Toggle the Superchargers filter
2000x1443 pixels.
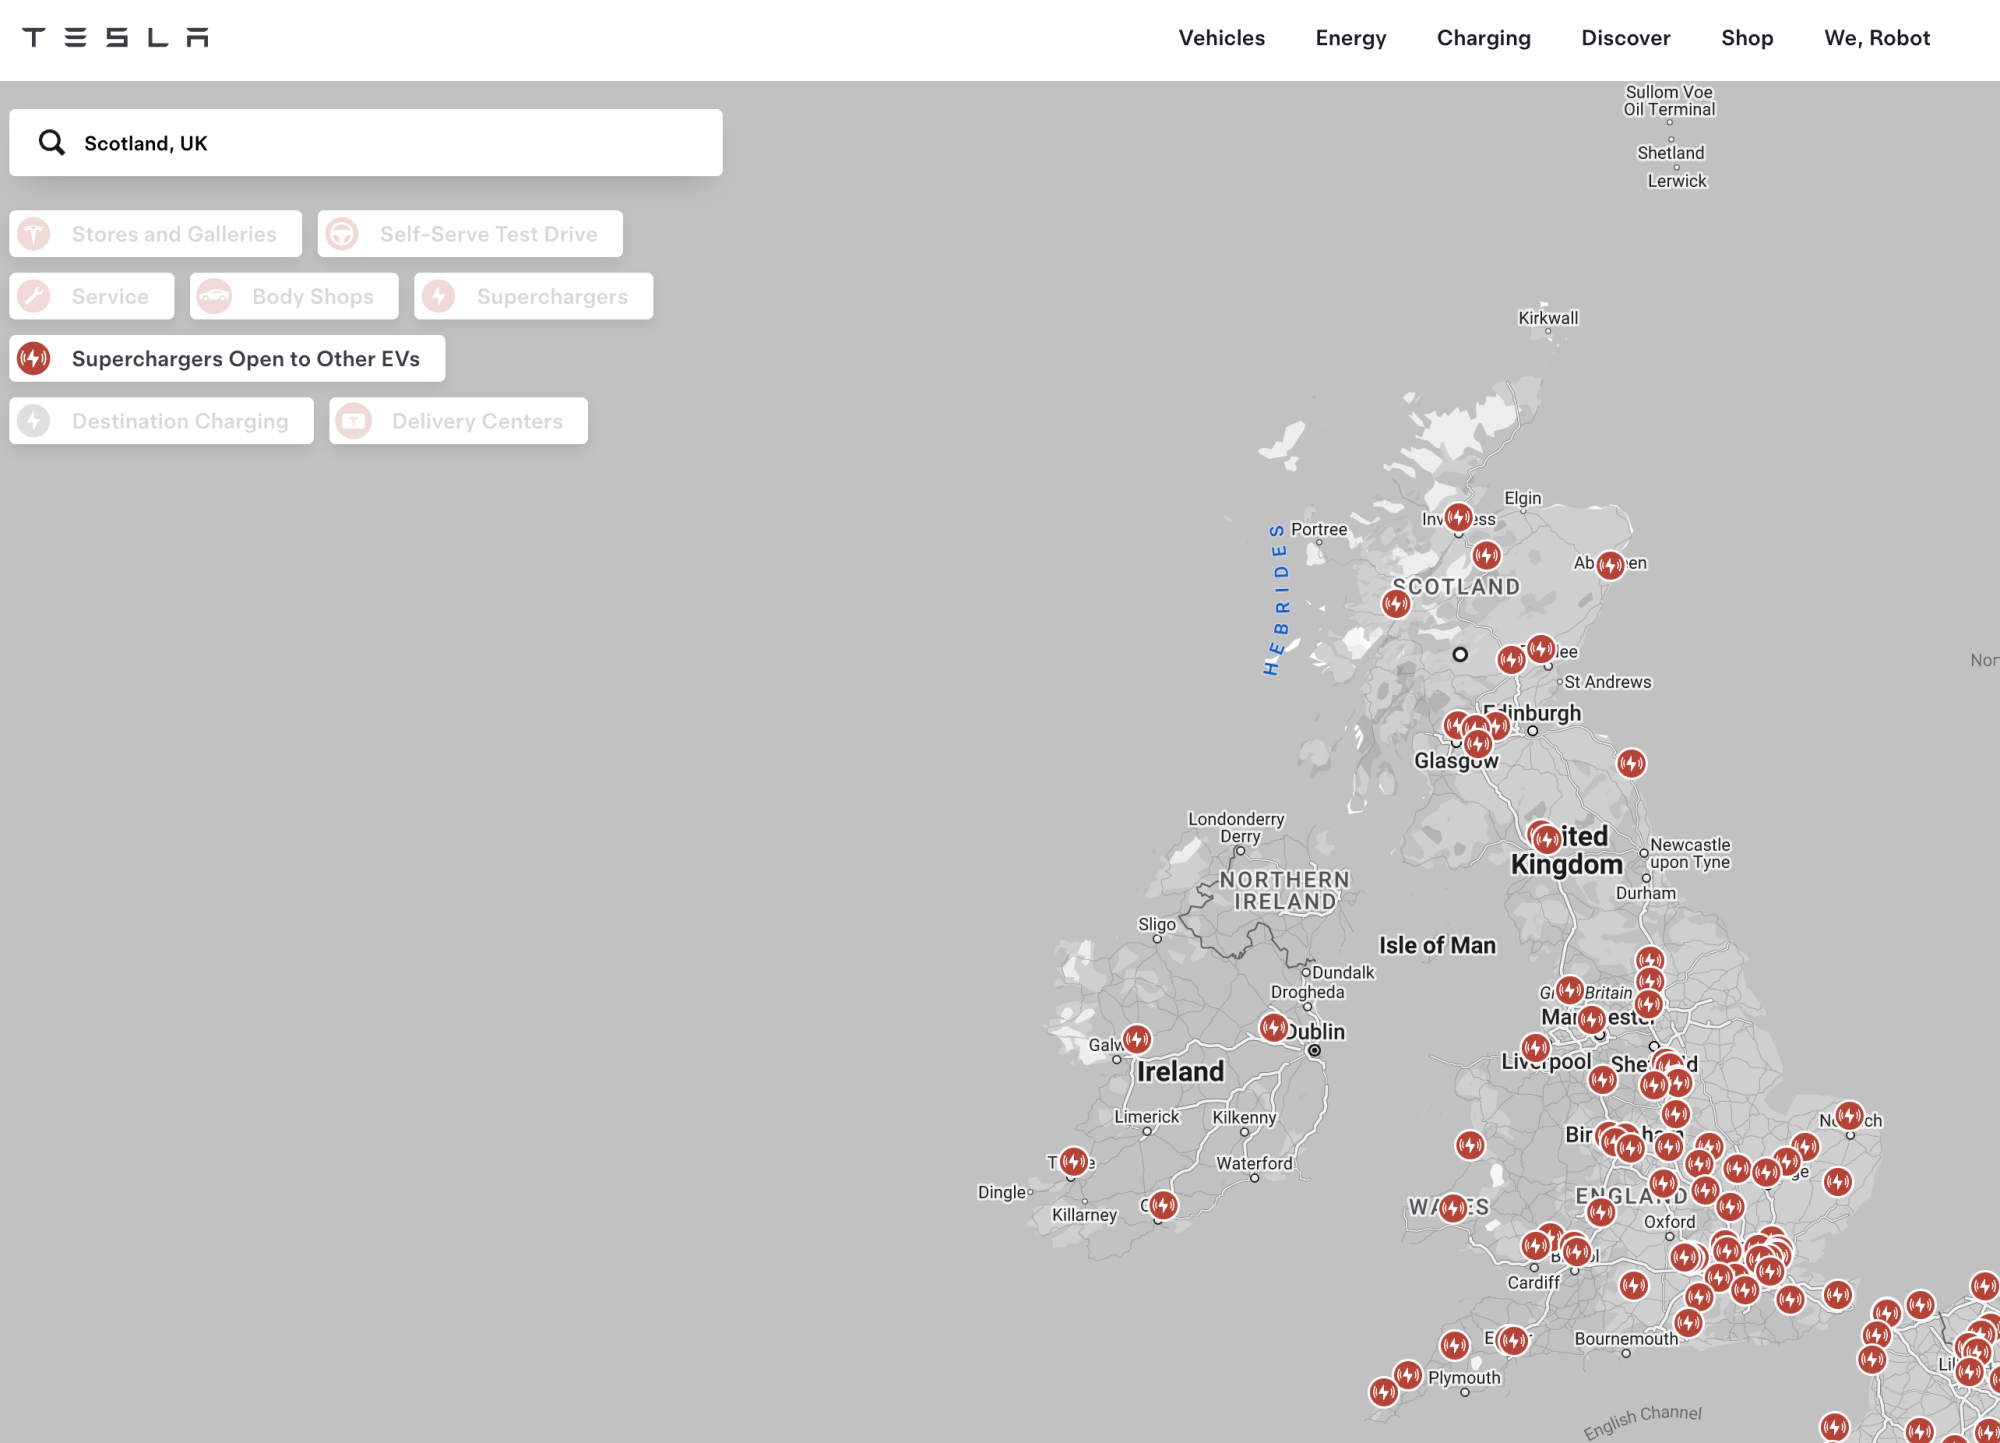click(x=534, y=296)
